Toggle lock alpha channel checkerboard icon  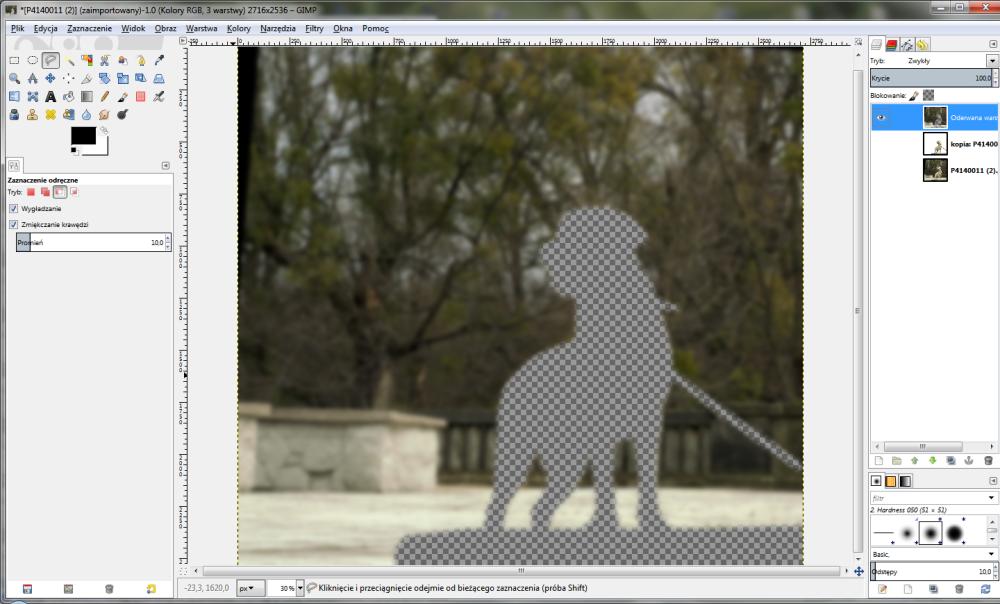(929, 96)
